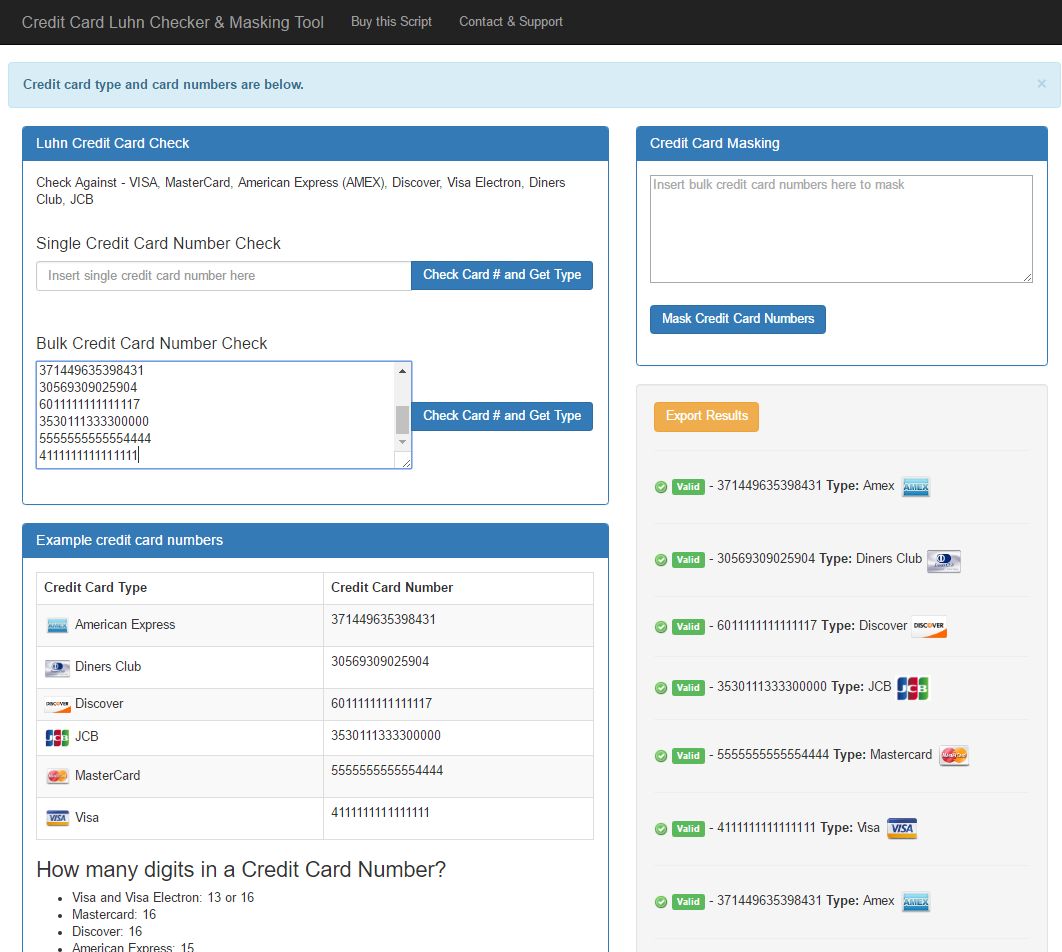Open Contact & Support from navbar
Screen dimensions: 1062x952
pyautogui.click(x=510, y=21)
